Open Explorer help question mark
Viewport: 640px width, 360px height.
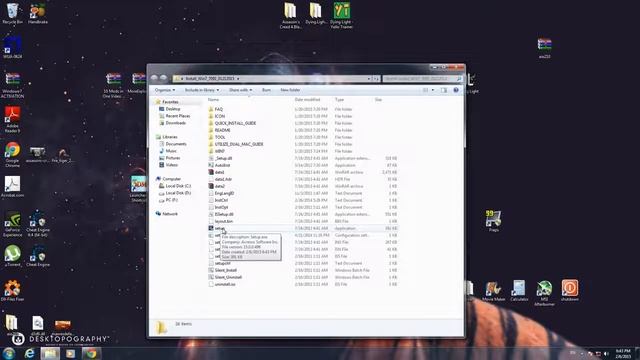456,90
